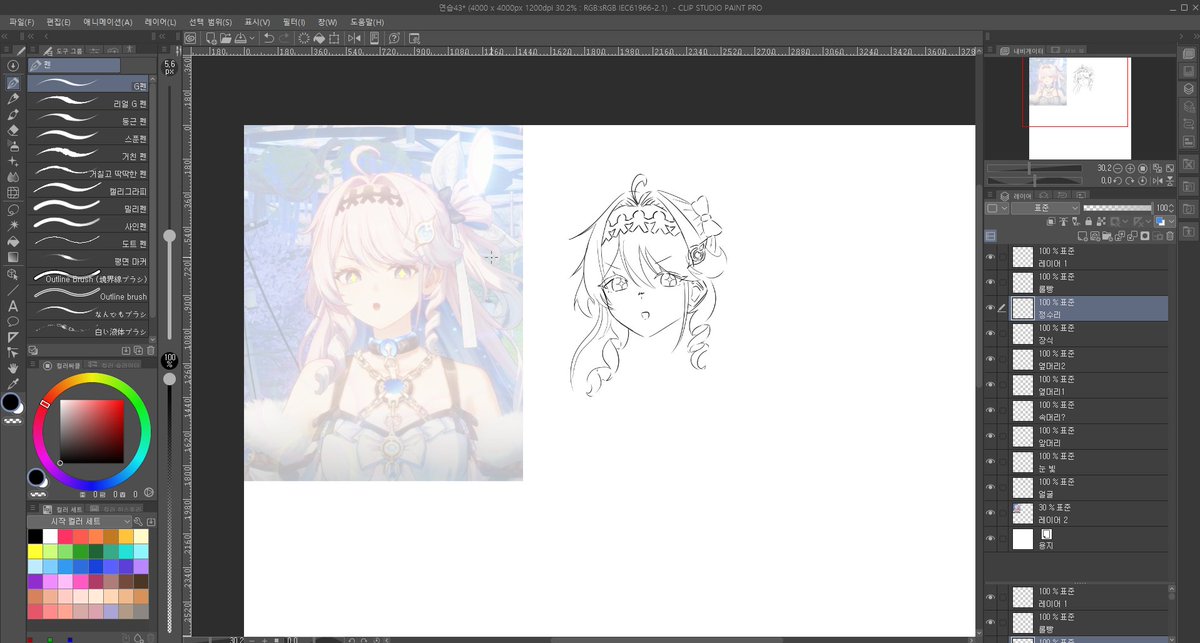Click the Undo arrow in command bar
This screenshot has width=1200, height=643.
tap(269, 38)
